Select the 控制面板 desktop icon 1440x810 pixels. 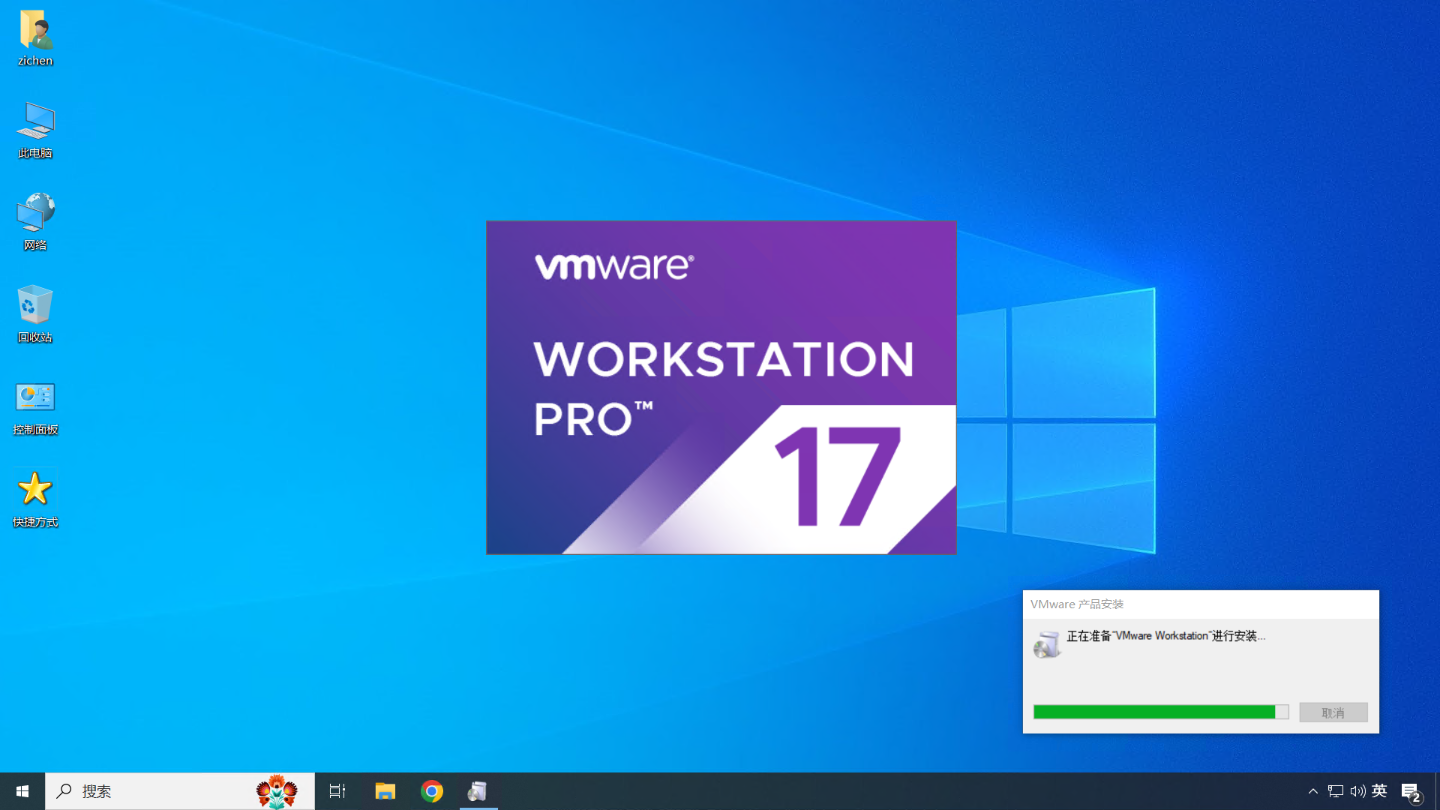(x=35, y=407)
